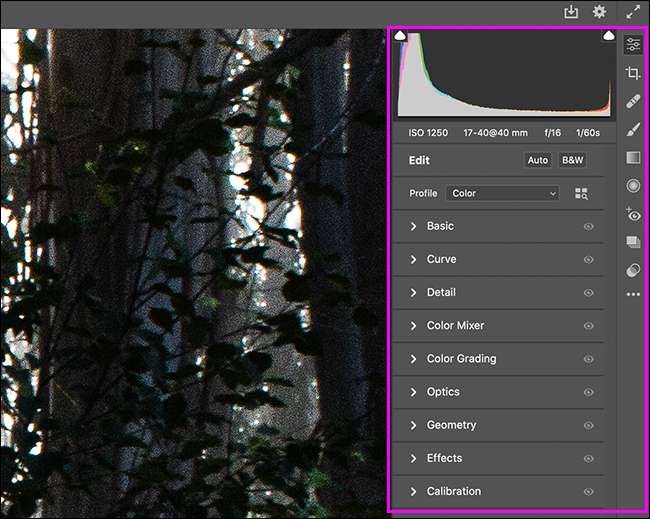The width and height of the screenshot is (650, 519).
Task: Choose the Healing bandage tool
Action: (633, 101)
